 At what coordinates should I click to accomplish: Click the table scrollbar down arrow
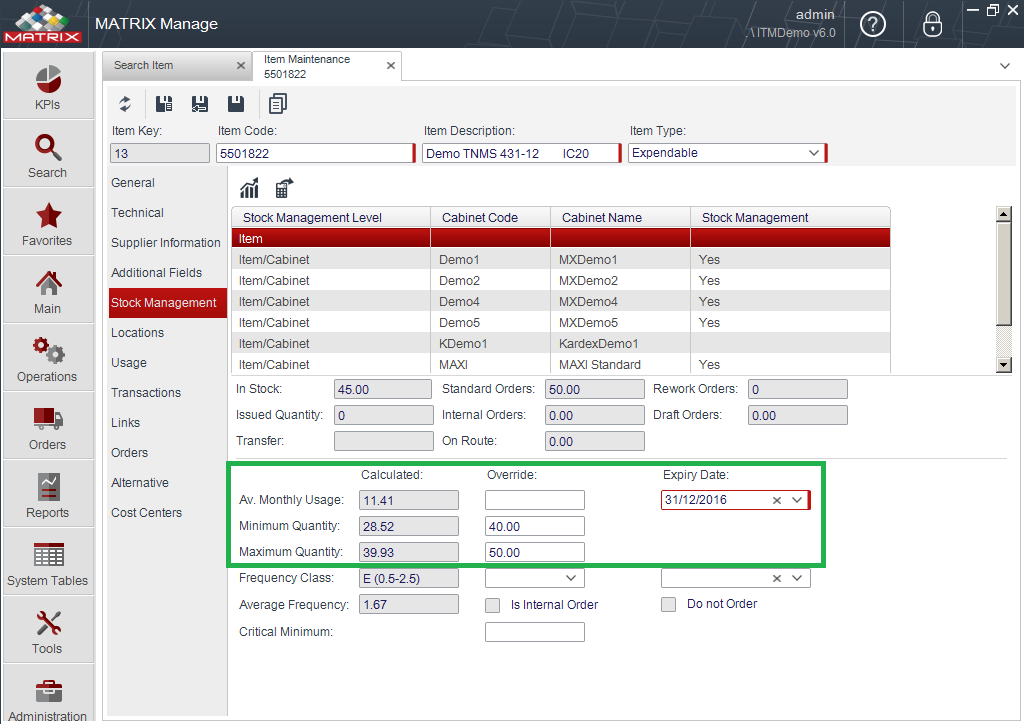pos(1004,365)
